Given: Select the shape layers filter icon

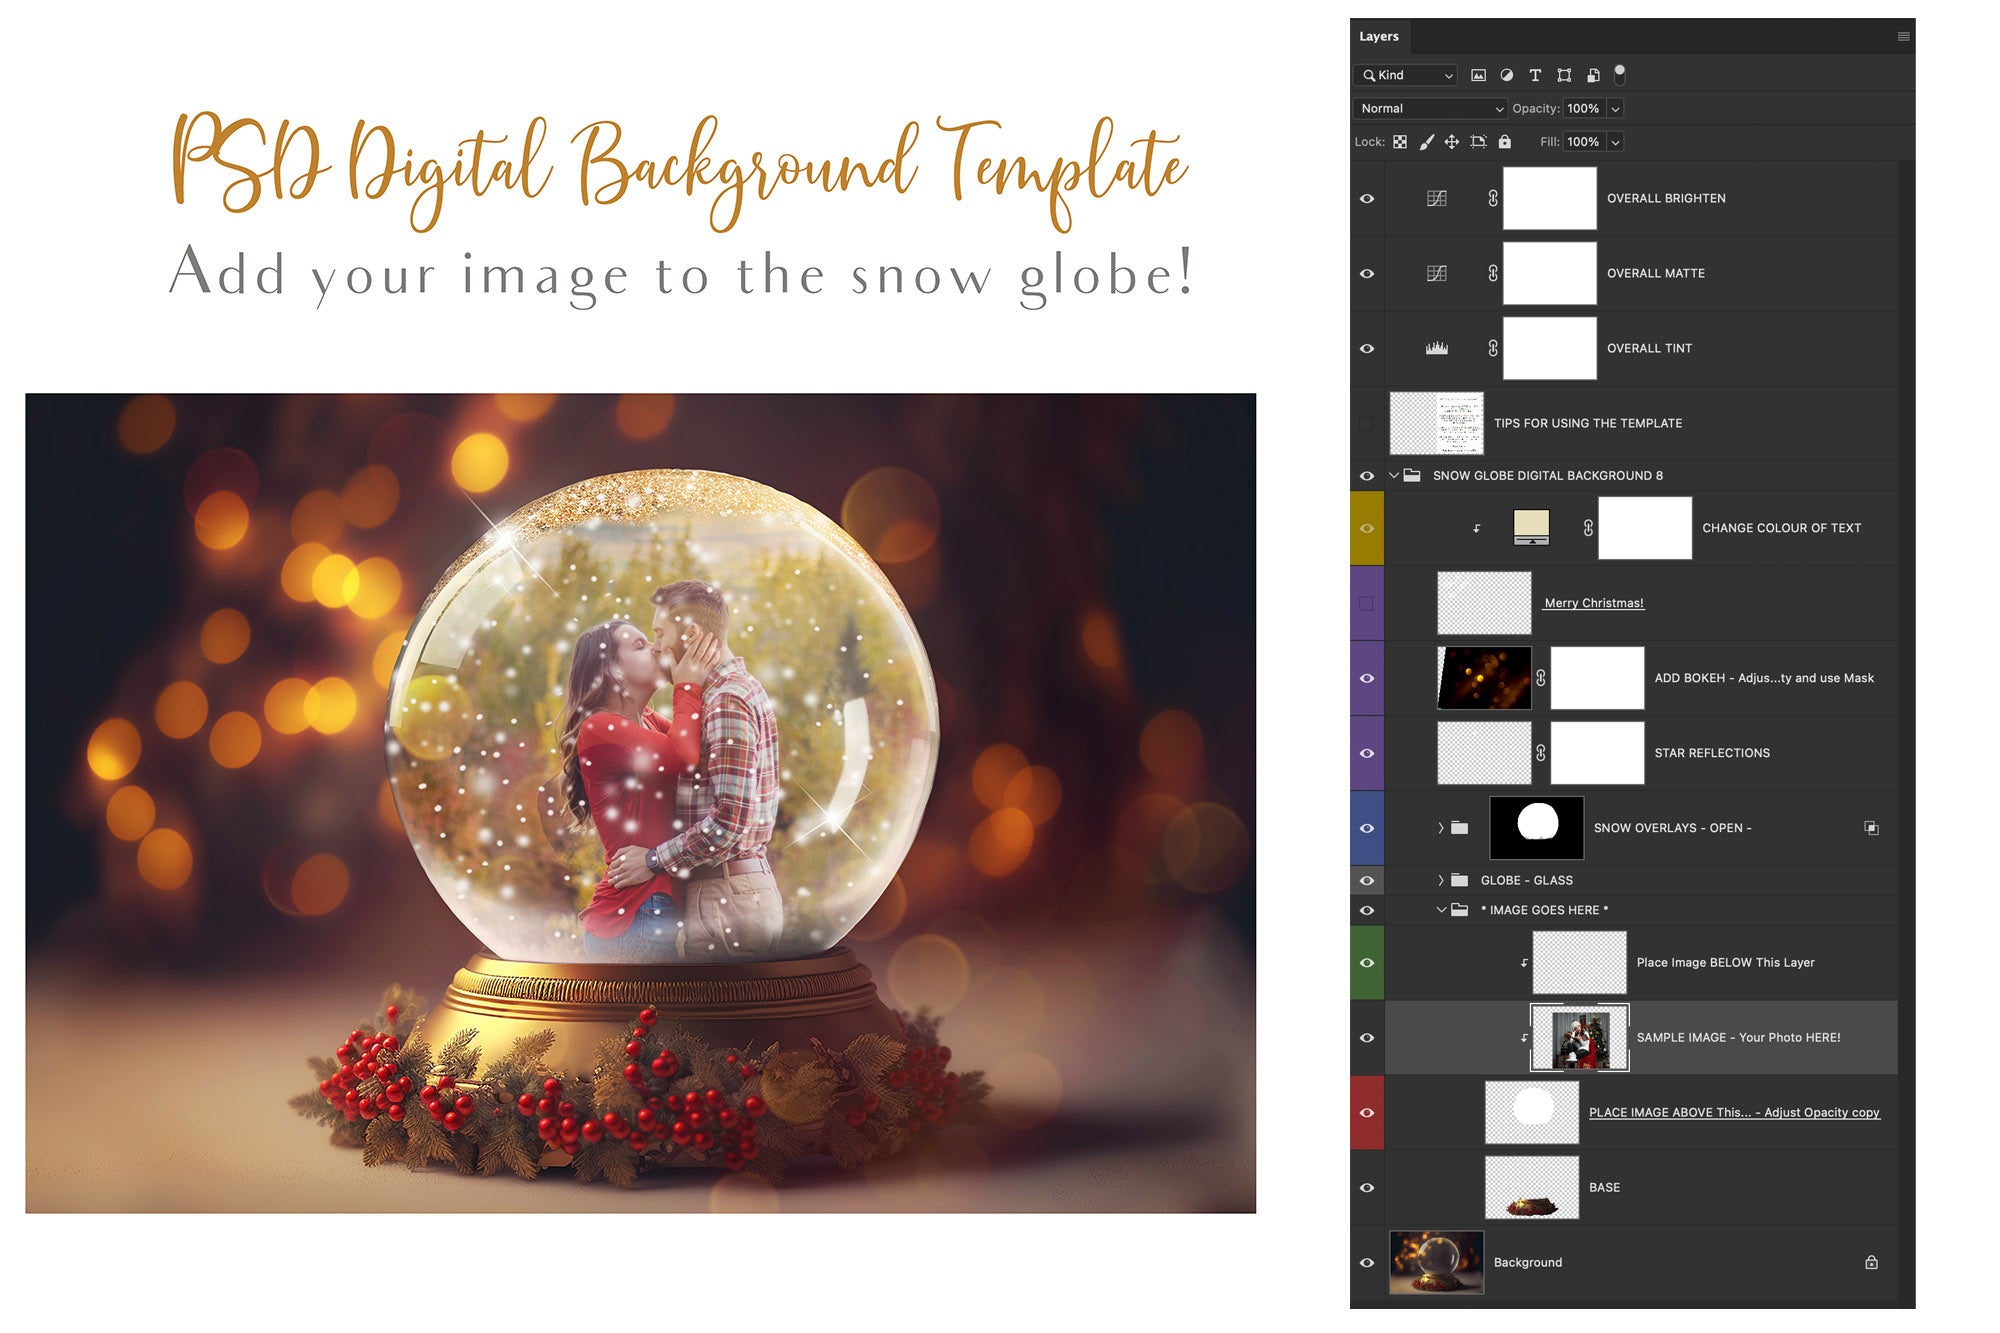Looking at the screenshot, I should point(1564,75).
